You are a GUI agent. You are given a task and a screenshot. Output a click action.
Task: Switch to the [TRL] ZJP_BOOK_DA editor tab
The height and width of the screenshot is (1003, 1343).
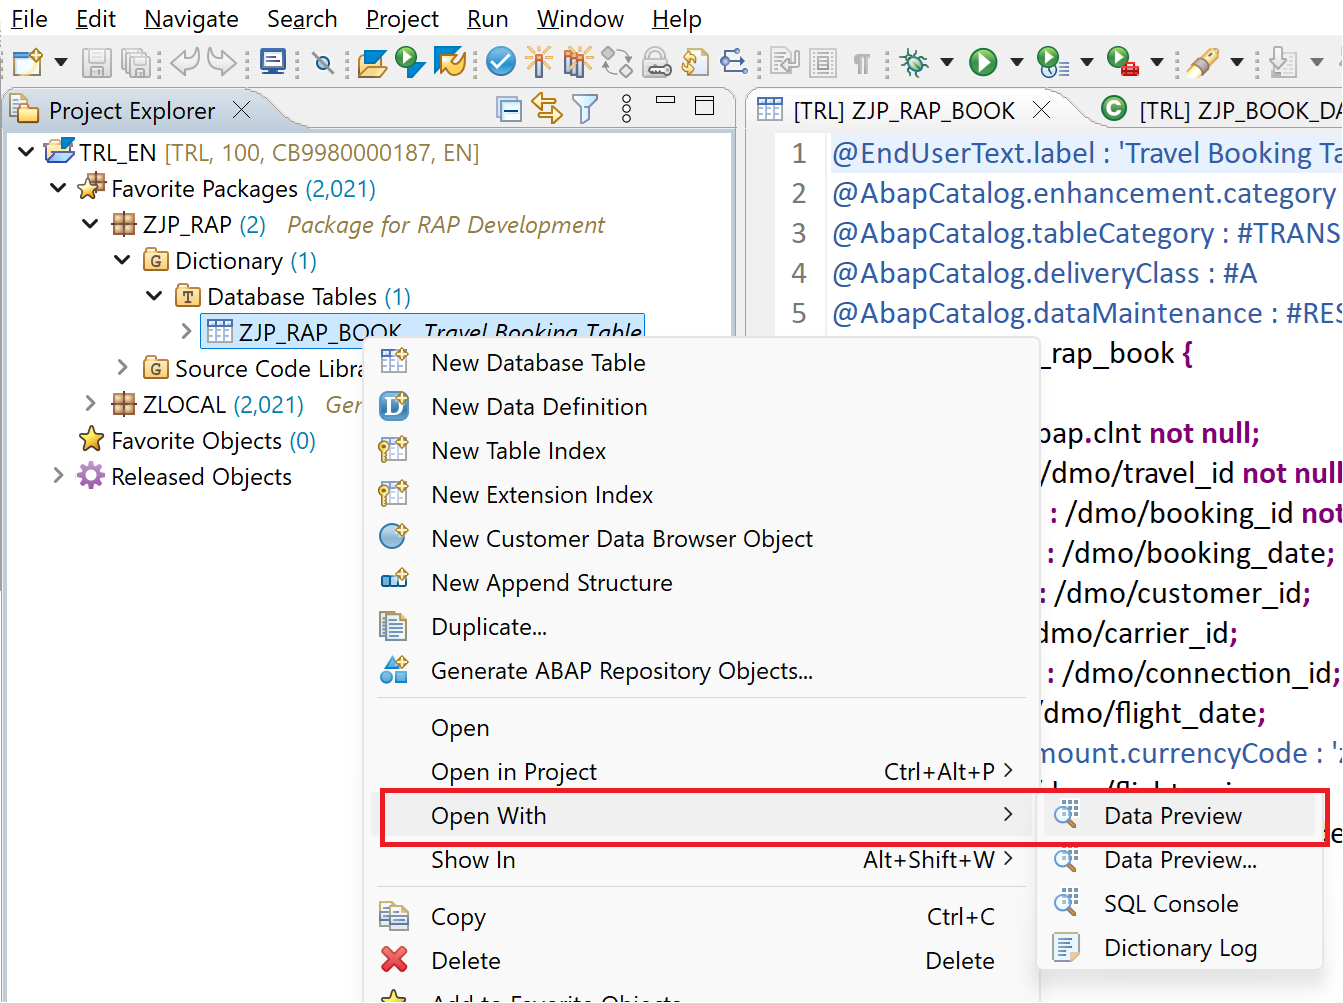pyautogui.click(x=1220, y=110)
